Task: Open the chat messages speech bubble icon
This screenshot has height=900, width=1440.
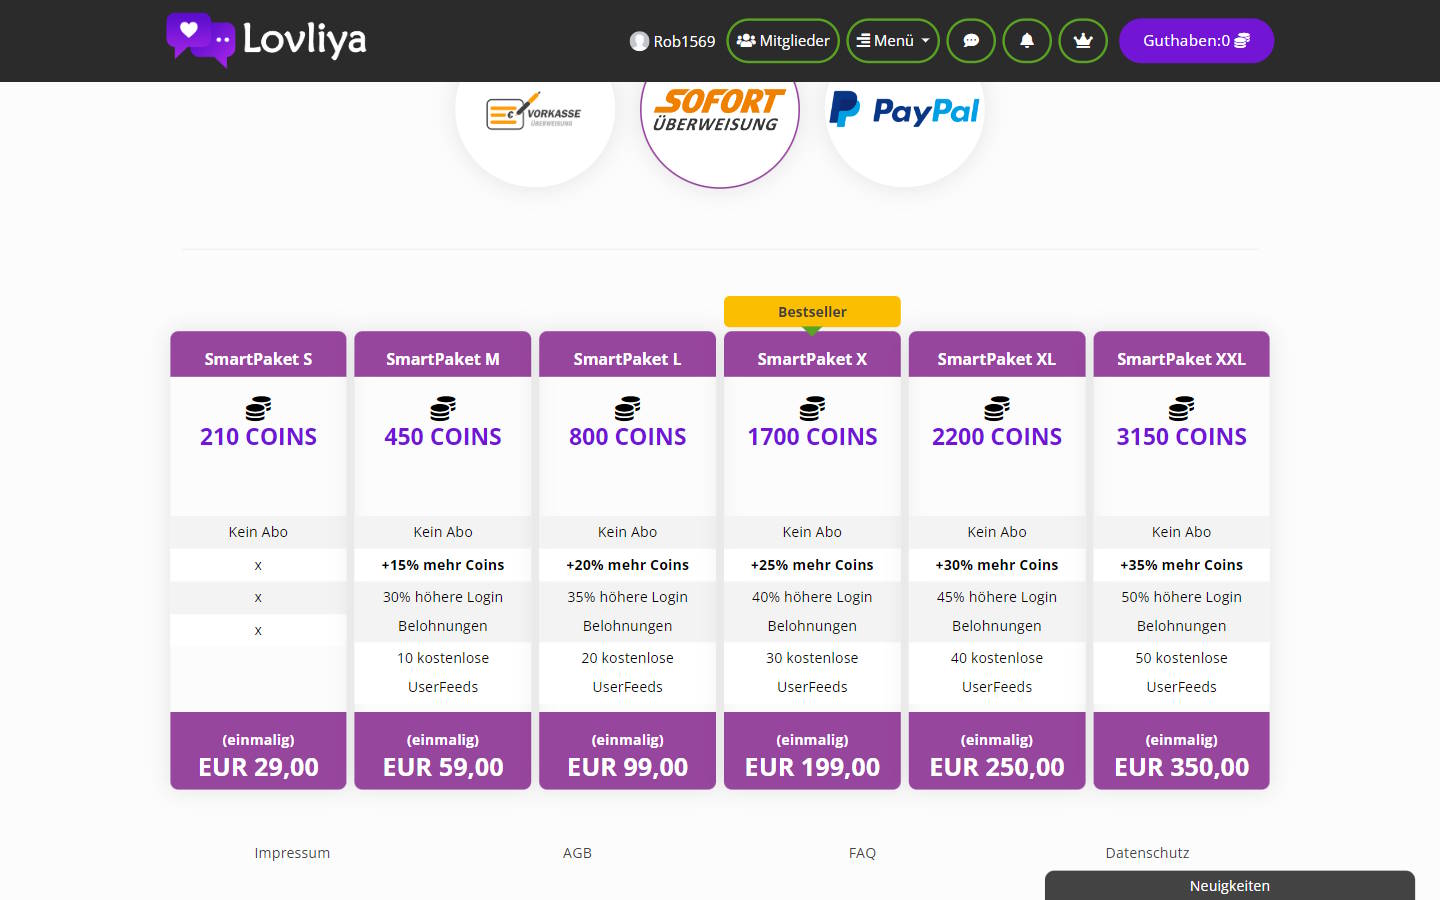Action: click(x=971, y=40)
